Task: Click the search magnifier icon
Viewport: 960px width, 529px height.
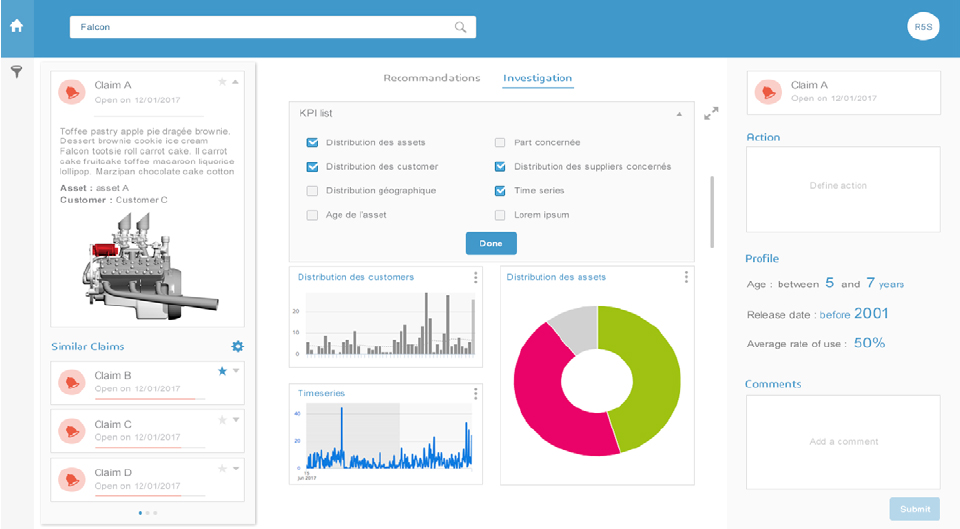Action: [x=460, y=27]
